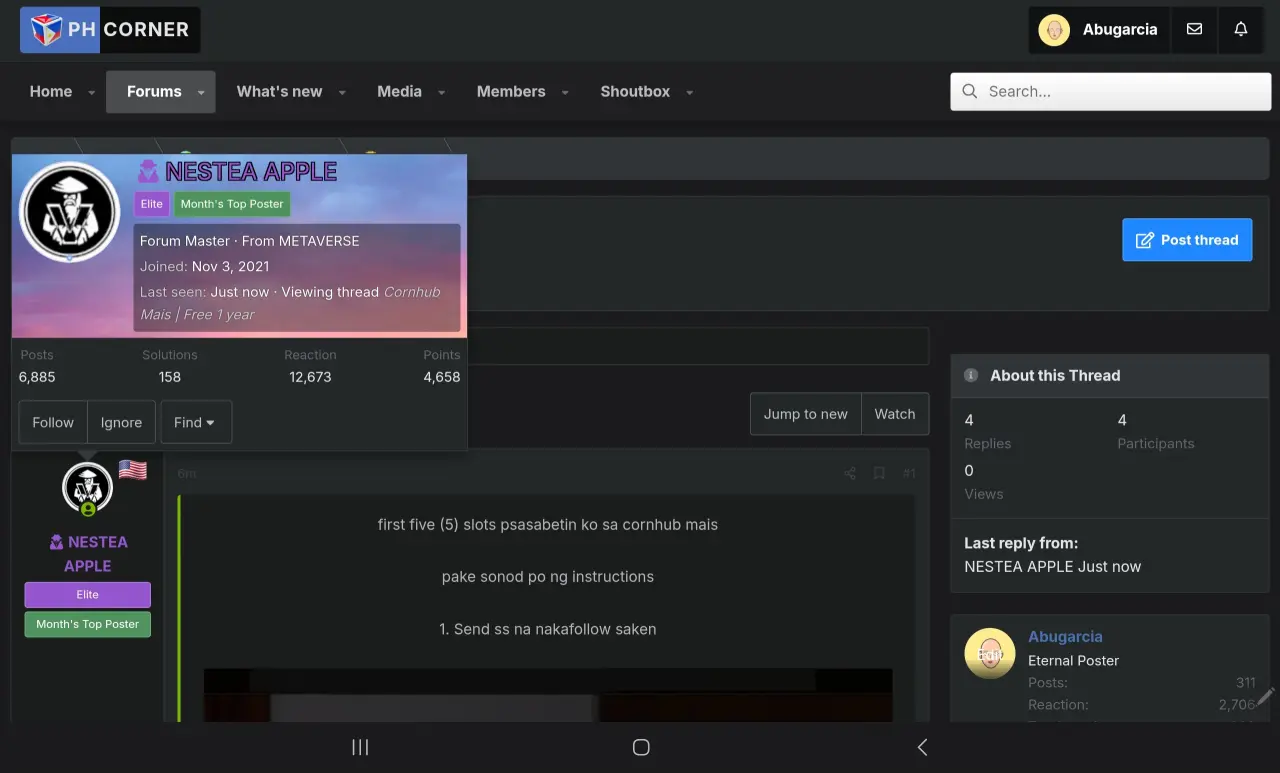The width and height of the screenshot is (1280, 773).
Task: Click the 4,658 Points value
Action: coord(442,377)
